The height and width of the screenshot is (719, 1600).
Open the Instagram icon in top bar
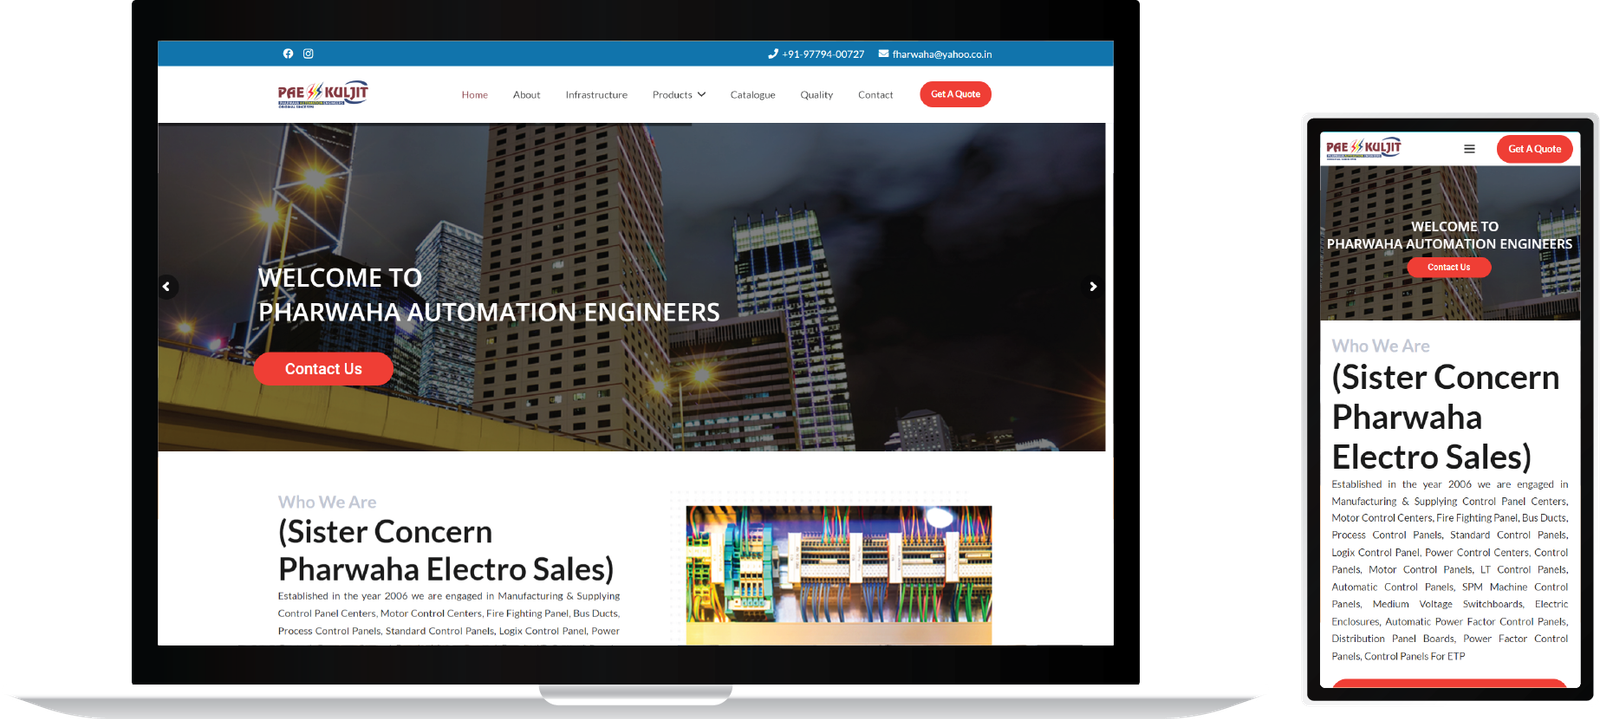pos(308,54)
